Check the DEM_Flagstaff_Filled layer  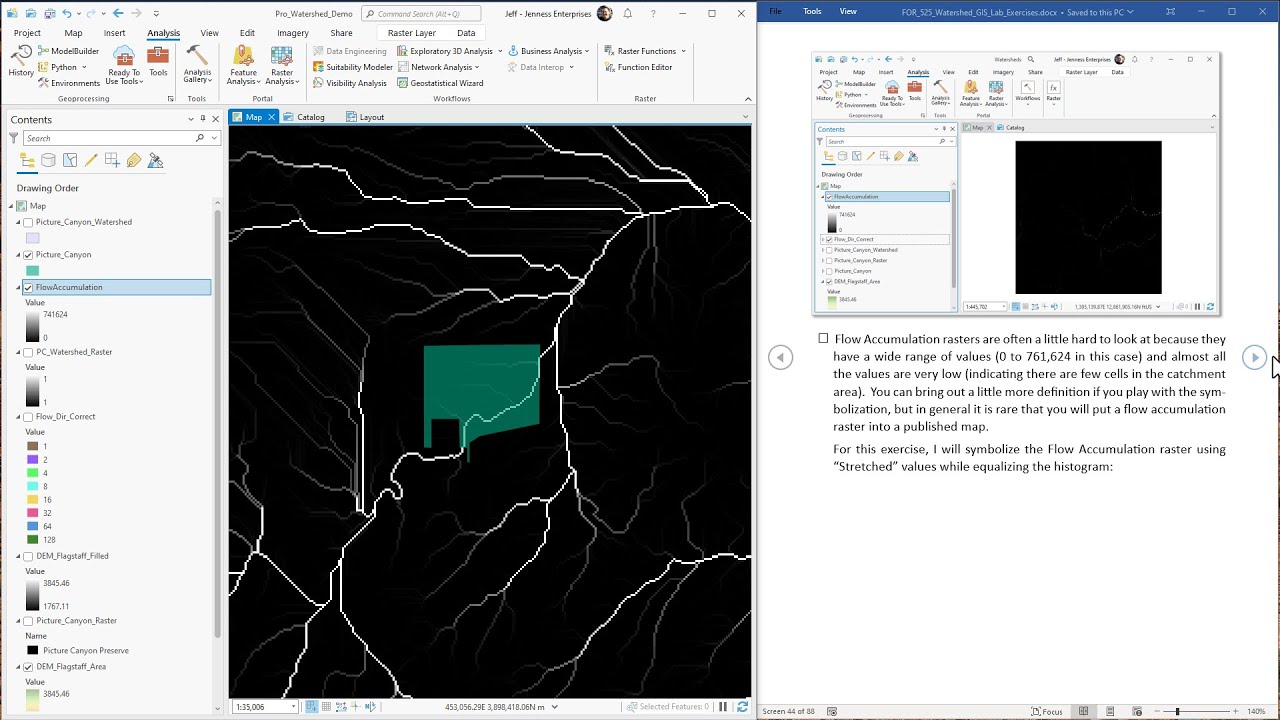28,556
